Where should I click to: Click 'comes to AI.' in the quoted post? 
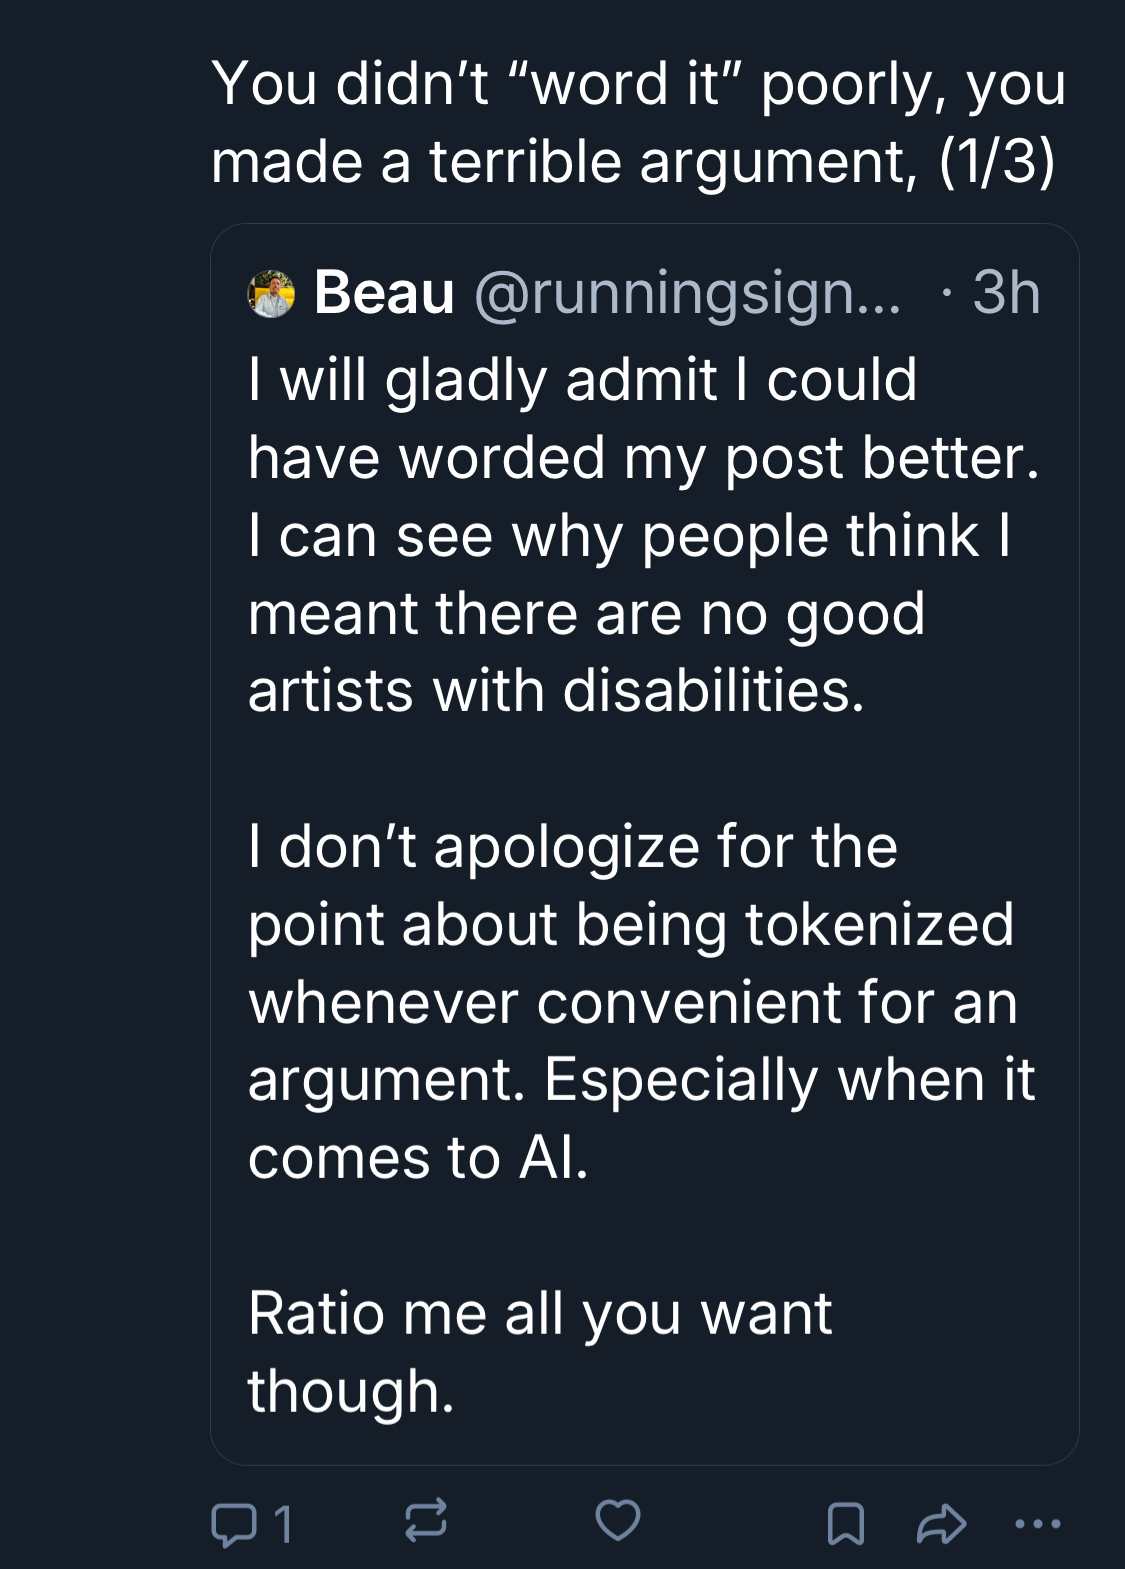418,1158
